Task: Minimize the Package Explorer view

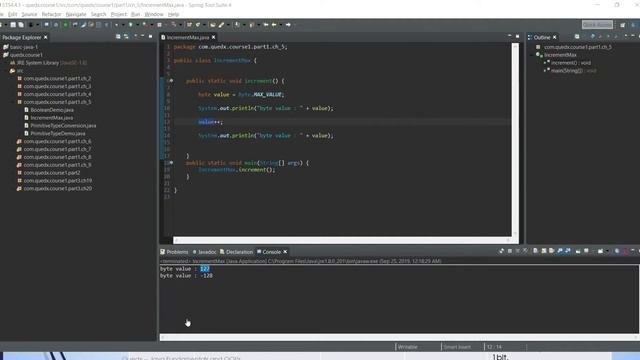Action: (142, 36)
